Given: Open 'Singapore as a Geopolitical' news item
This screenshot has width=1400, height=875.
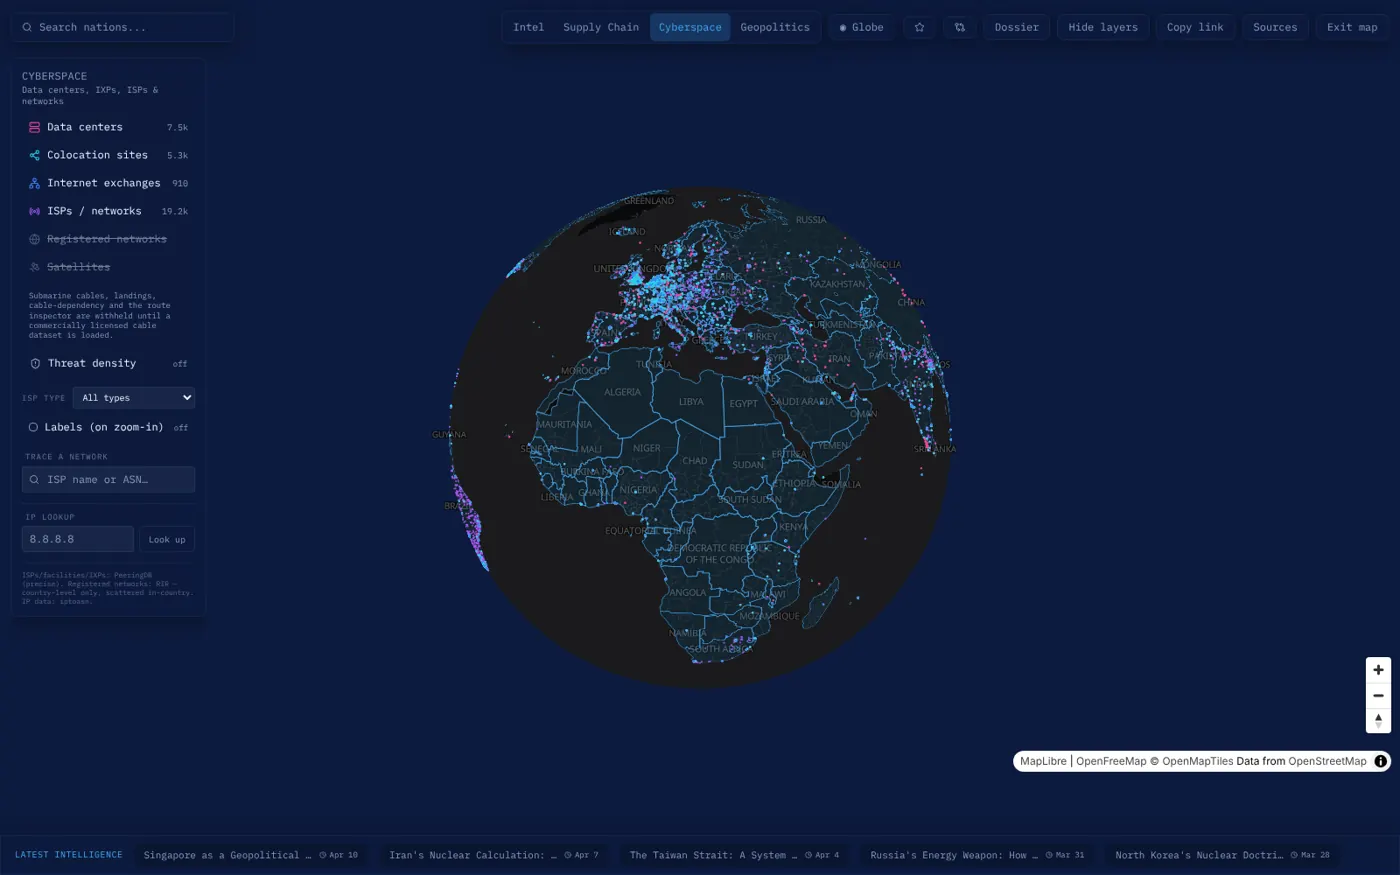Looking at the screenshot, I should click(250, 855).
